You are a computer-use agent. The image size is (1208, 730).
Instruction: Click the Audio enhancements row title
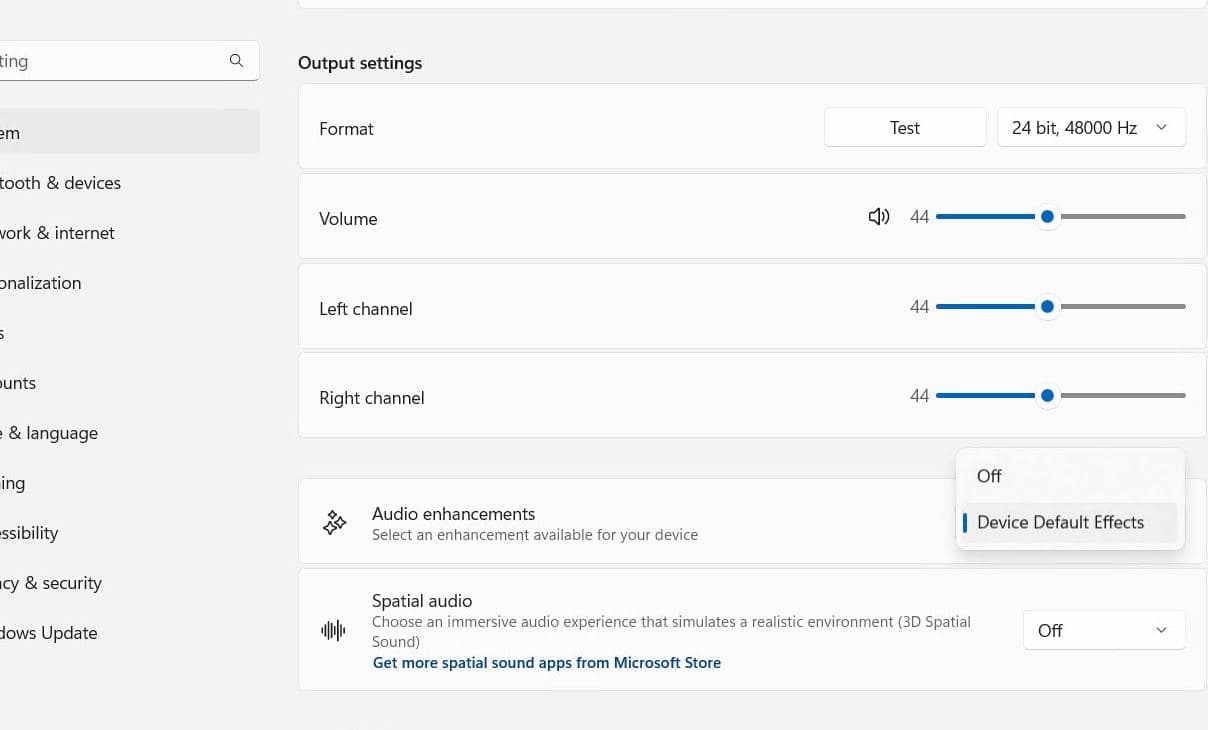coord(453,514)
